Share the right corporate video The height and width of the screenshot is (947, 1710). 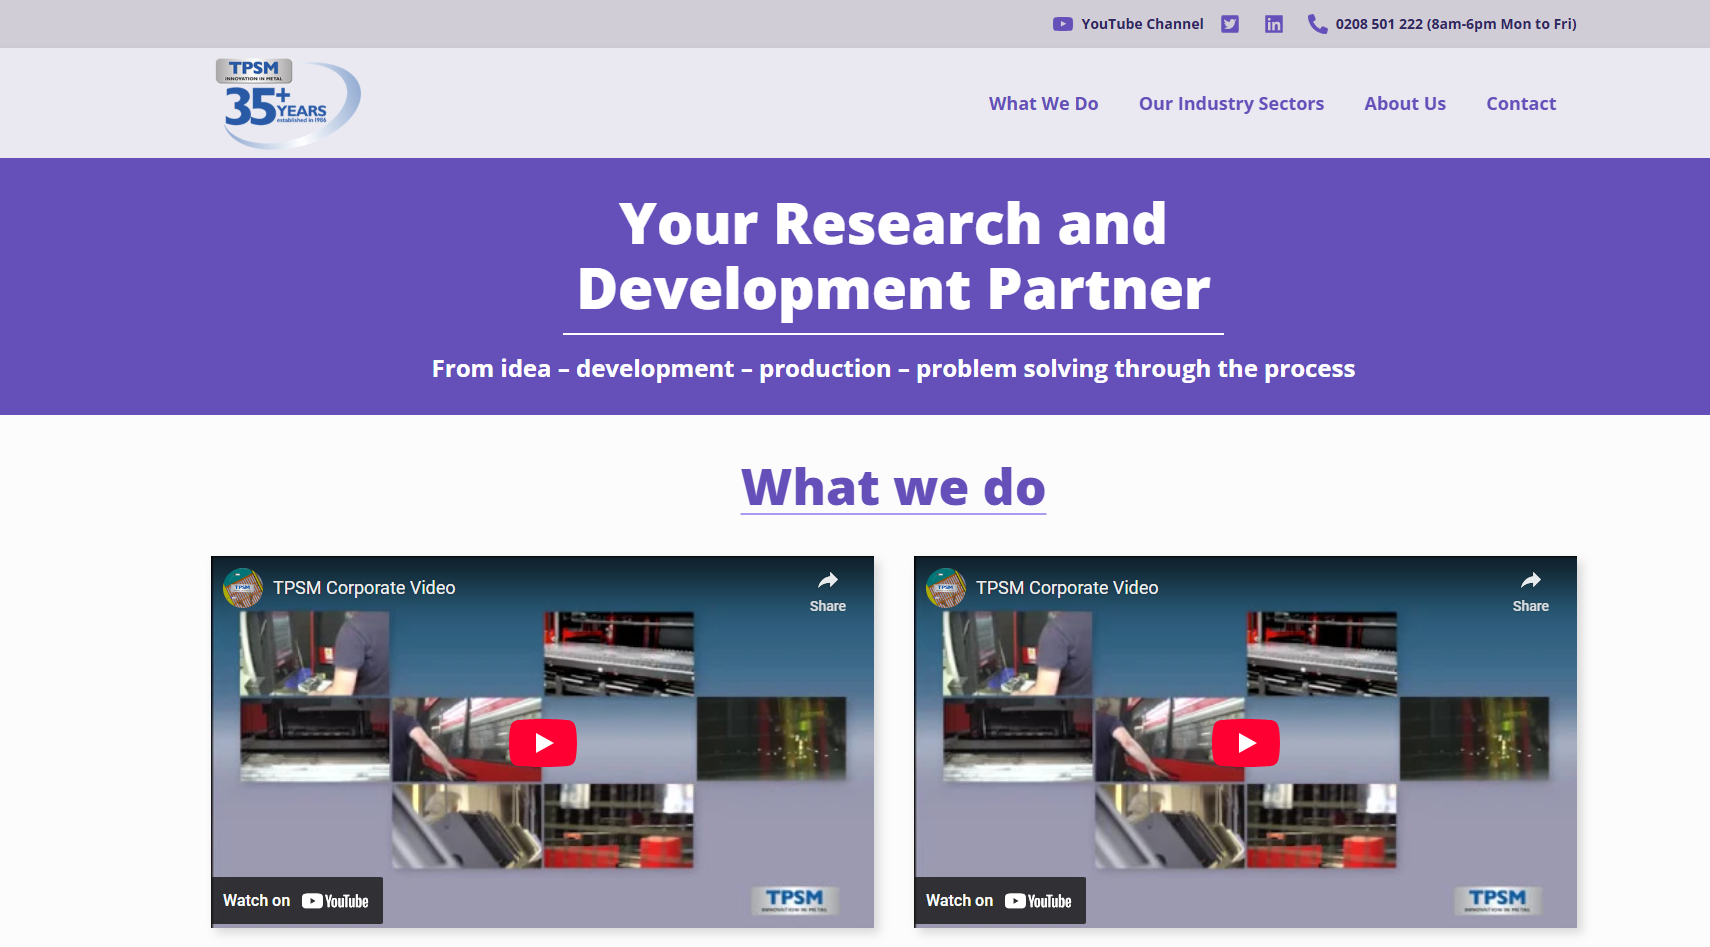point(1531,592)
